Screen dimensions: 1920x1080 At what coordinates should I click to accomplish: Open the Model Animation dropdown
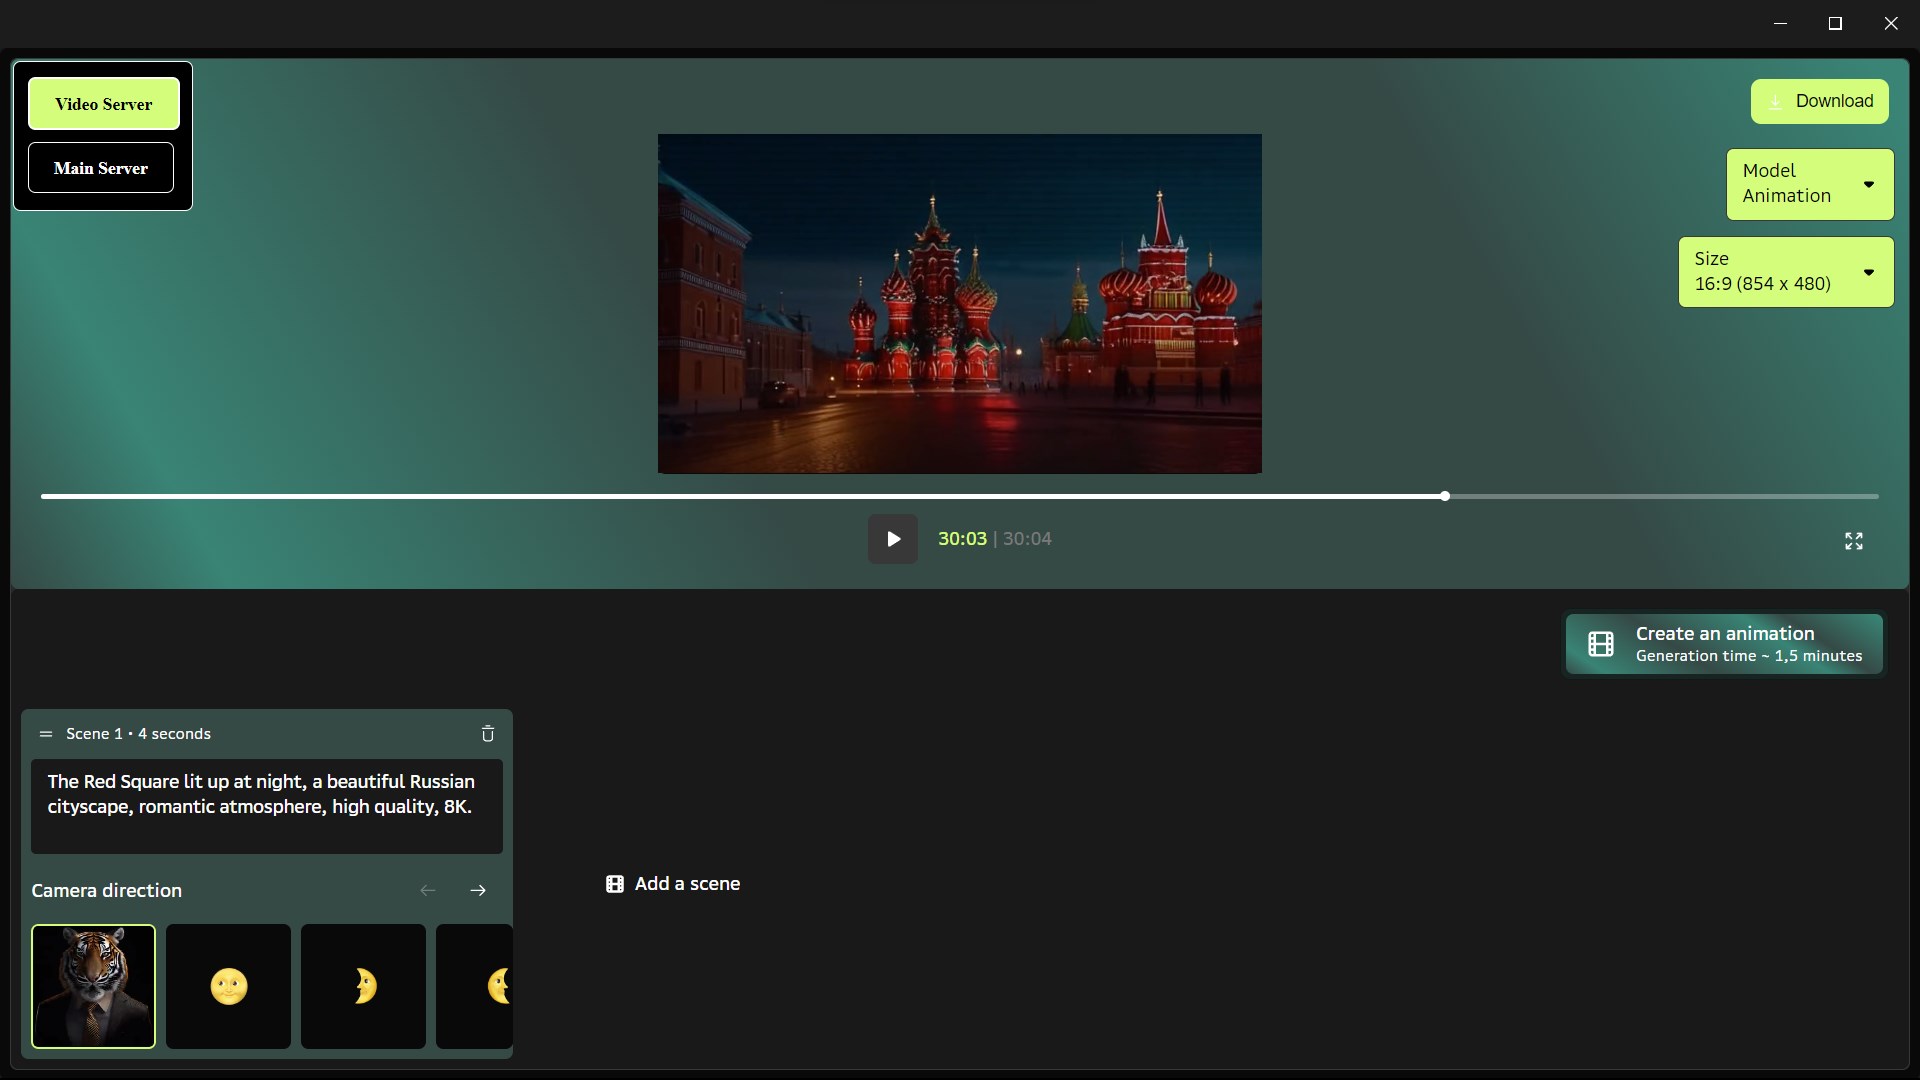(x=1809, y=184)
